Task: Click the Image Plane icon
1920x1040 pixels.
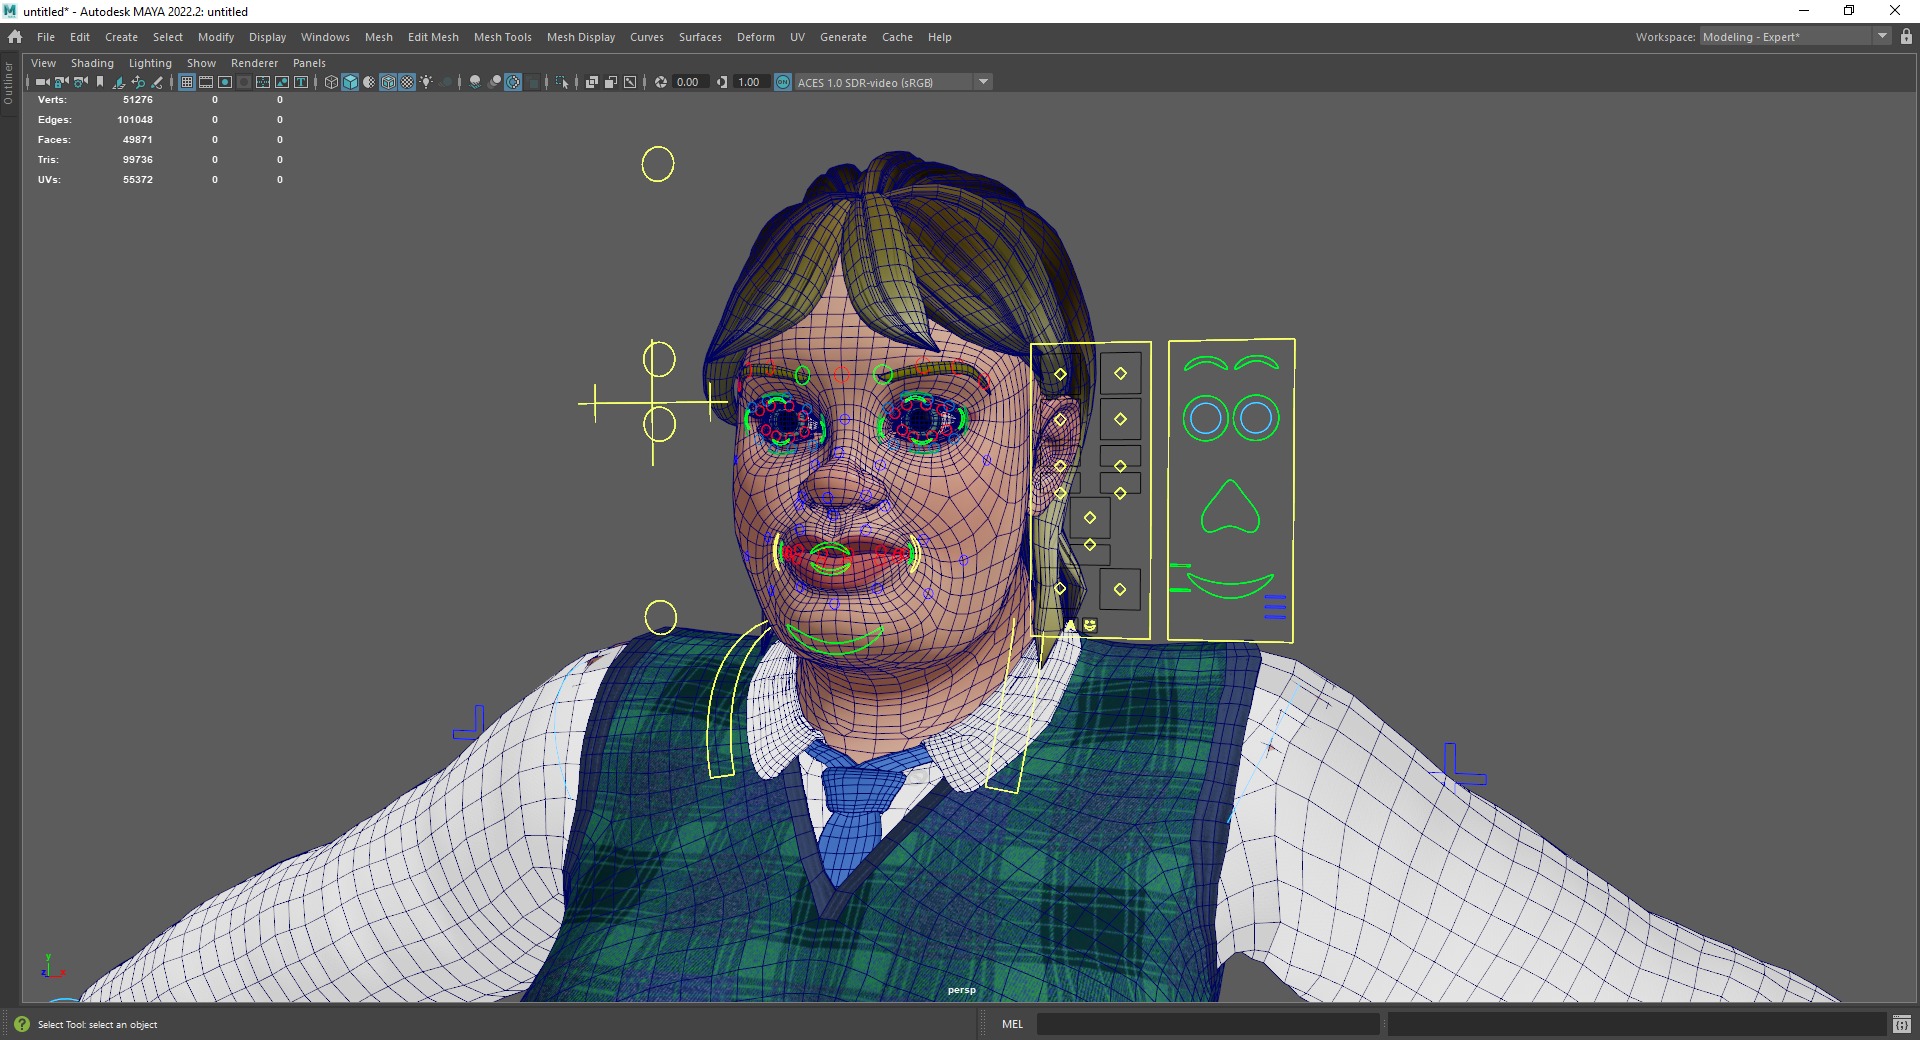Action: (x=119, y=82)
